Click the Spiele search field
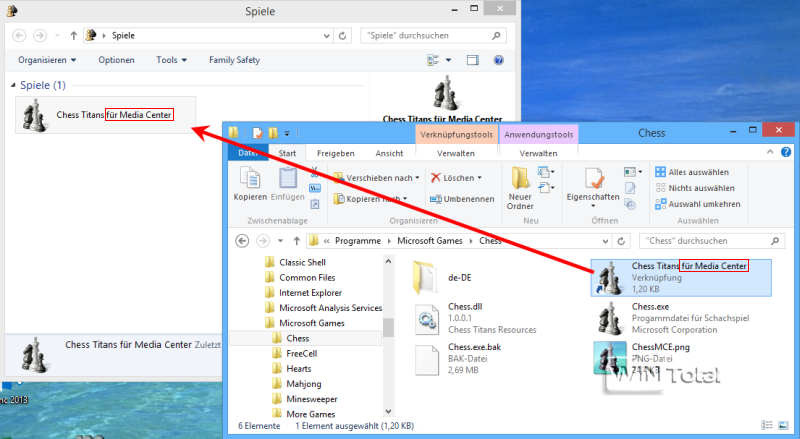 click(x=433, y=36)
